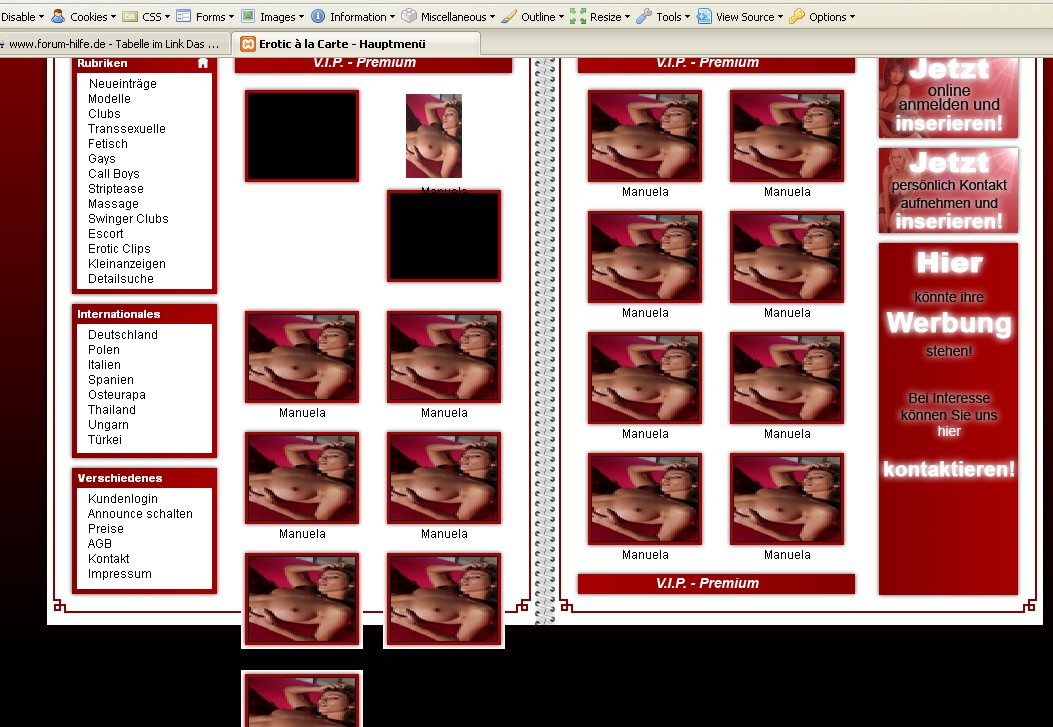Open the Disable dropdown menu
Viewport: 1053px width, 727px height.
pyautogui.click(x=22, y=16)
